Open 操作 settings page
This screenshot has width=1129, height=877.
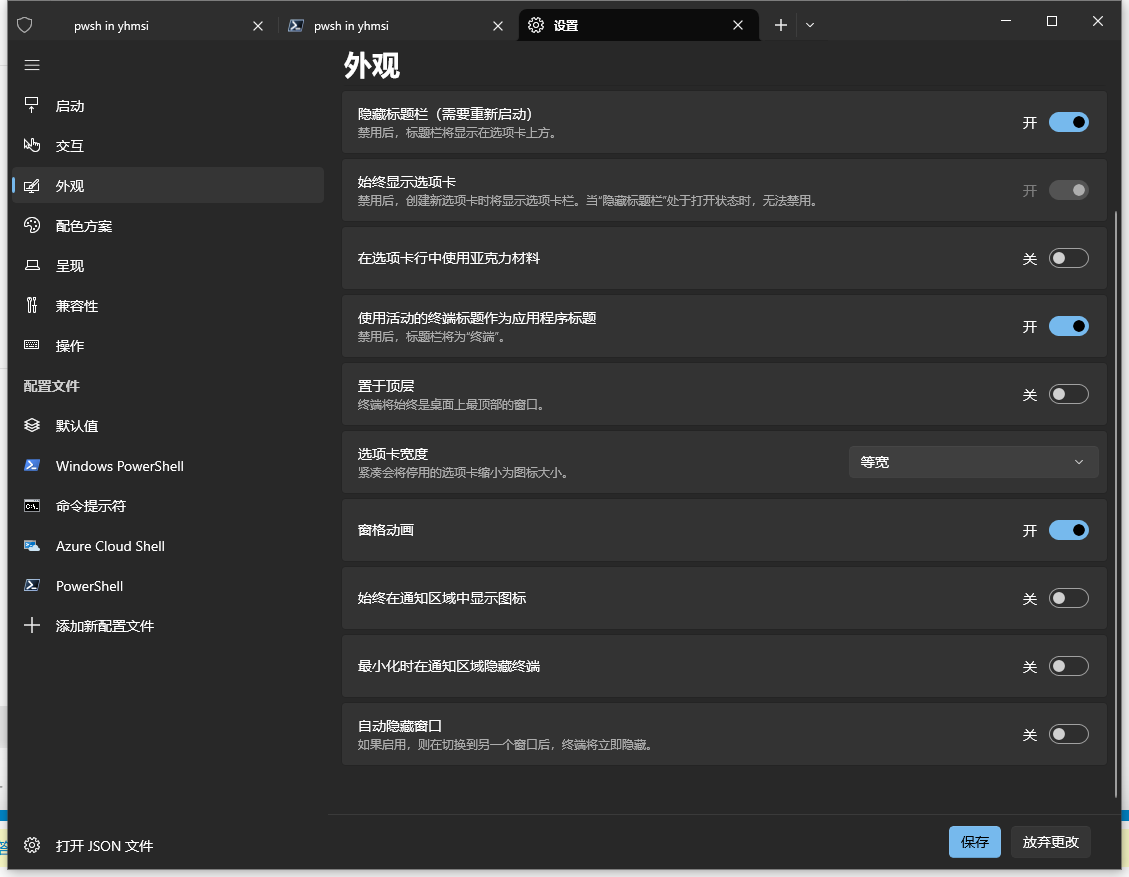tap(167, 346)
